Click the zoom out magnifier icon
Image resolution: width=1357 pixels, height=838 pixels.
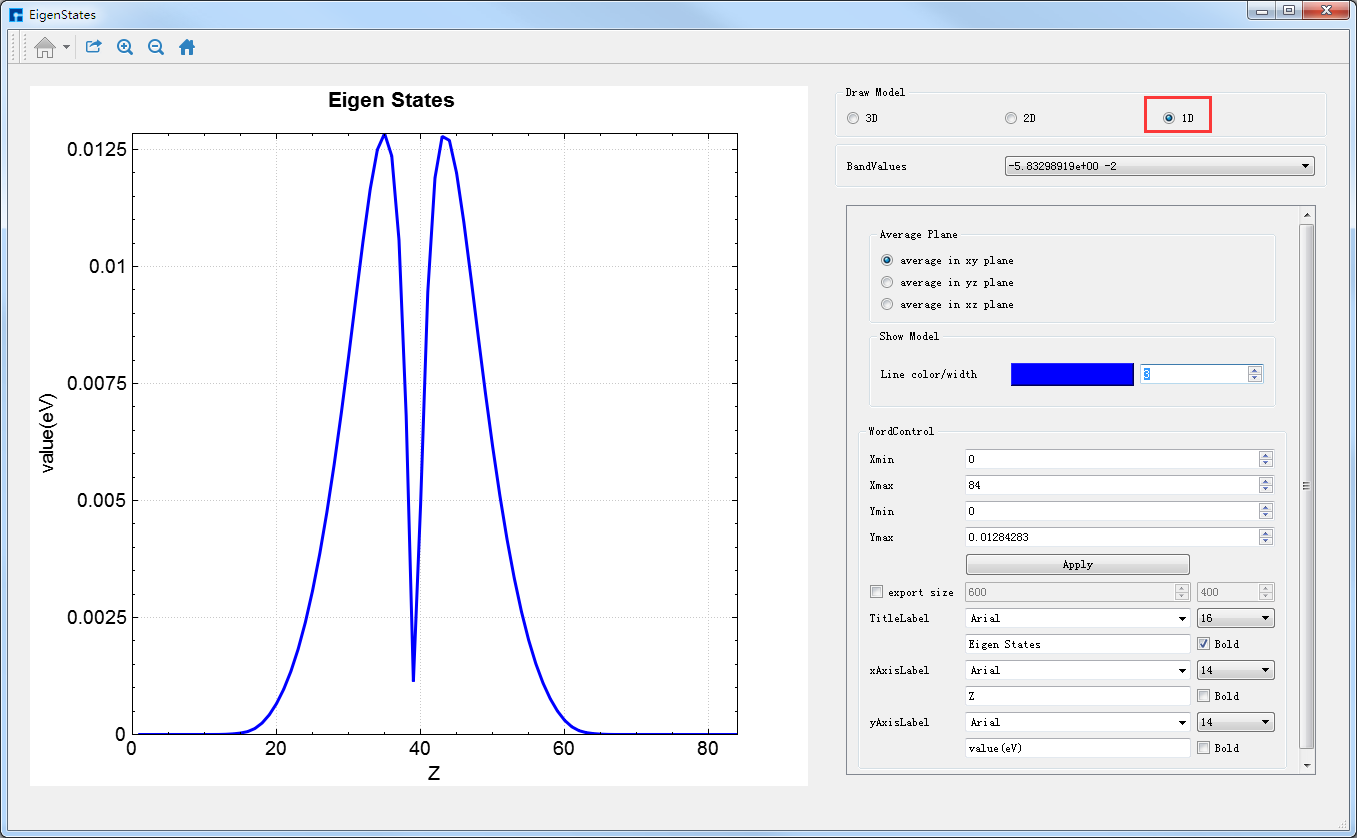coord(156,47)
